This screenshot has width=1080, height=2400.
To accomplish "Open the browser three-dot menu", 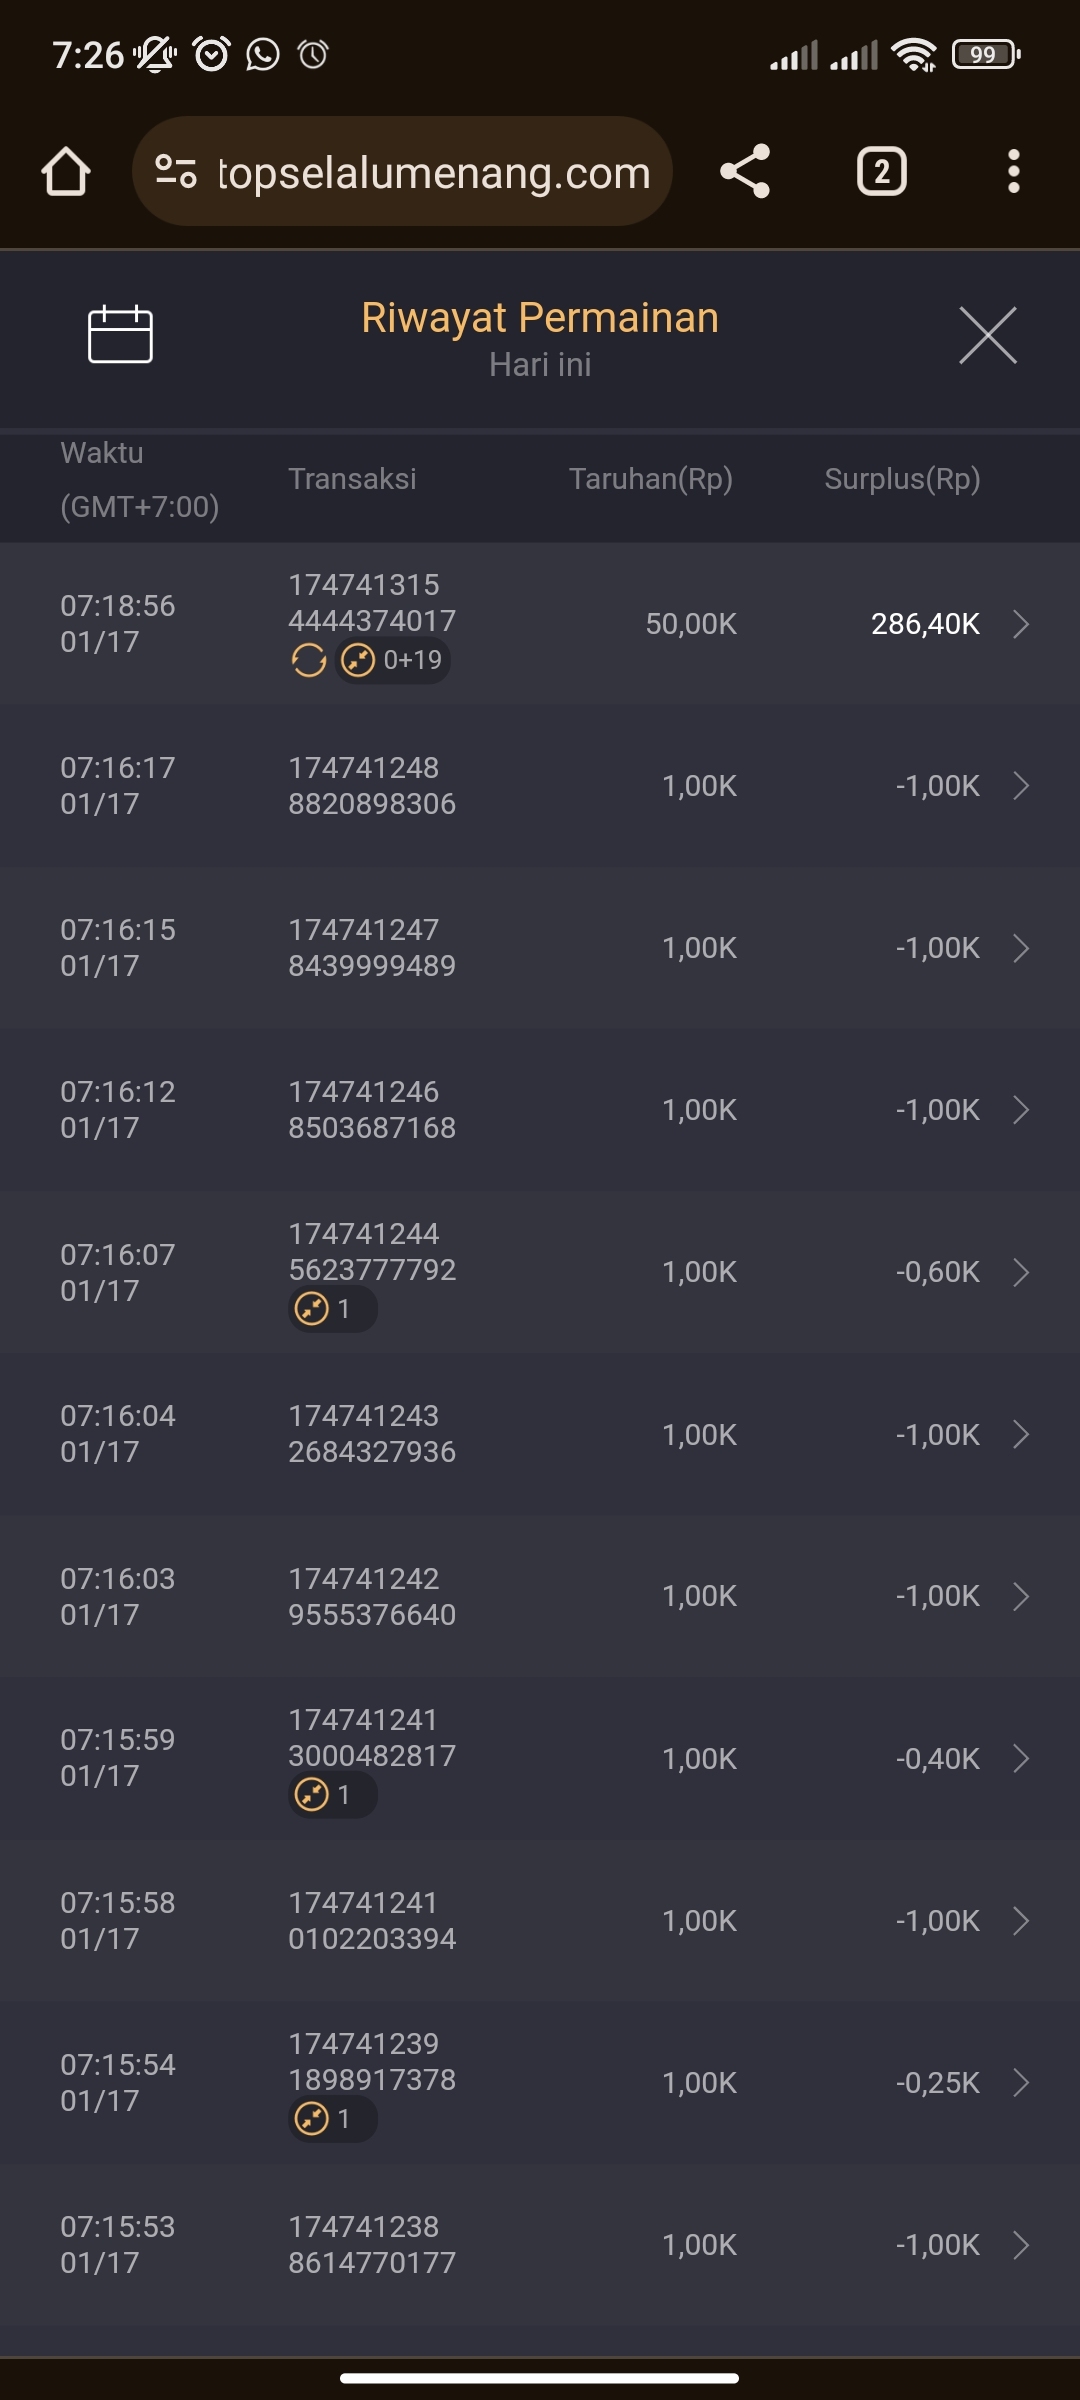I will [1013, 172].
